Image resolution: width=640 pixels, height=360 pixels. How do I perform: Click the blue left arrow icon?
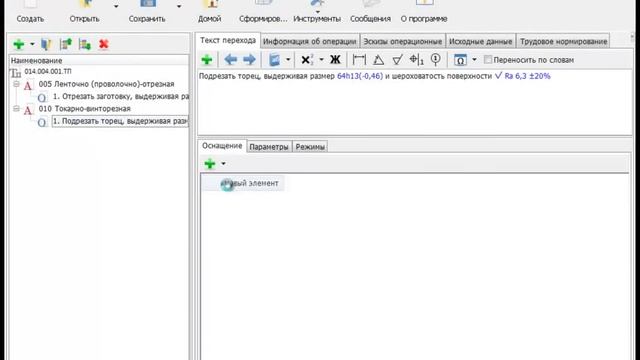click(x=231, y=60)
